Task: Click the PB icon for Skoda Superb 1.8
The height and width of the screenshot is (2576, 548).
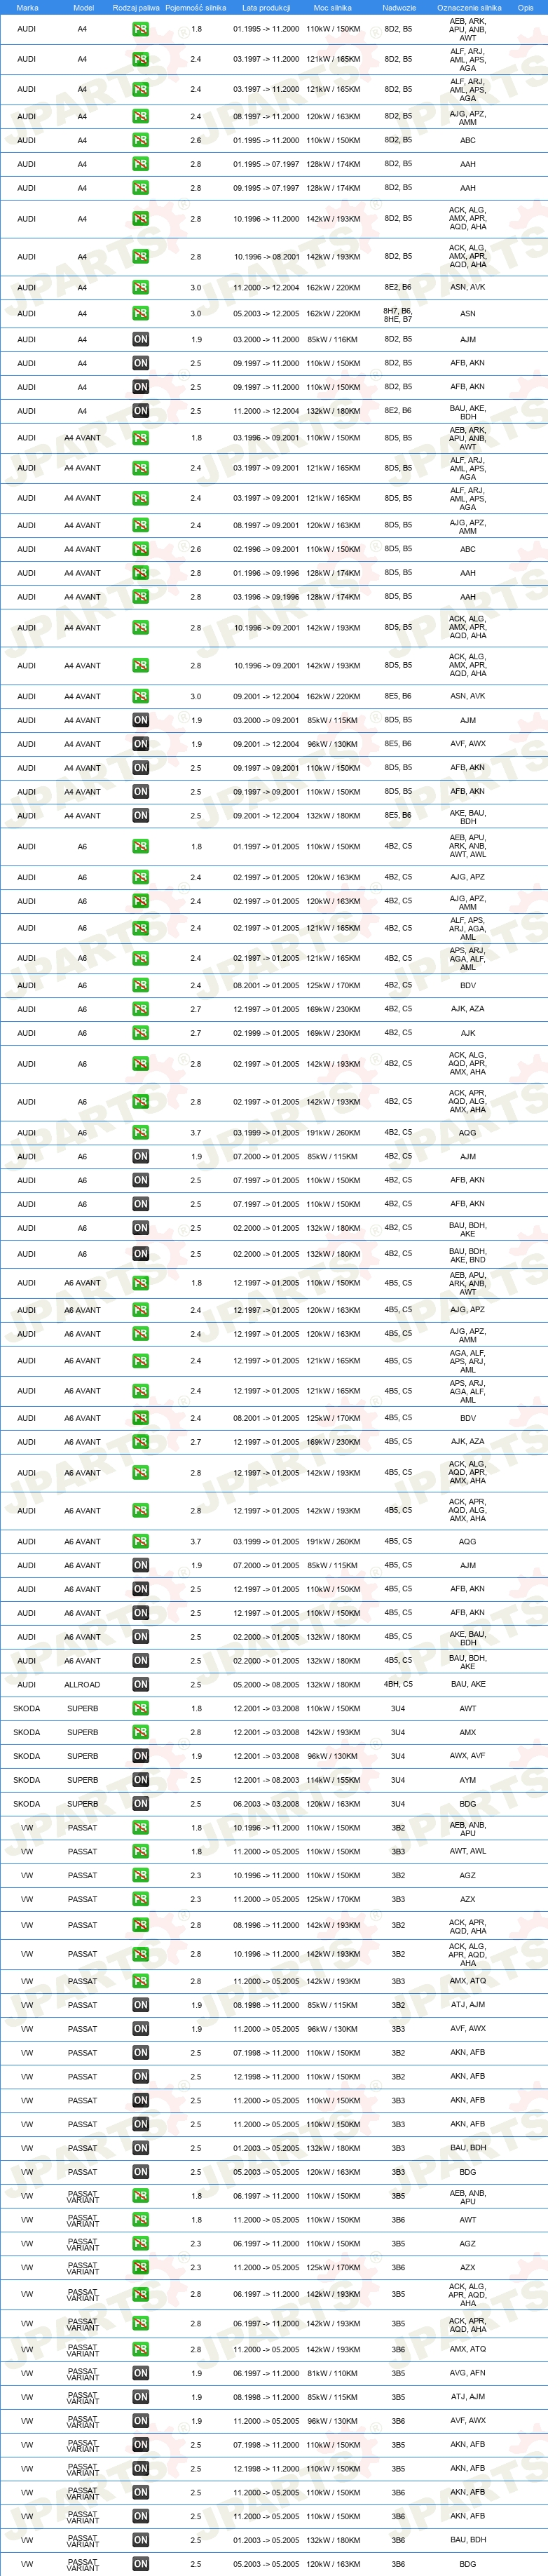Action: tap(140, 1708)
